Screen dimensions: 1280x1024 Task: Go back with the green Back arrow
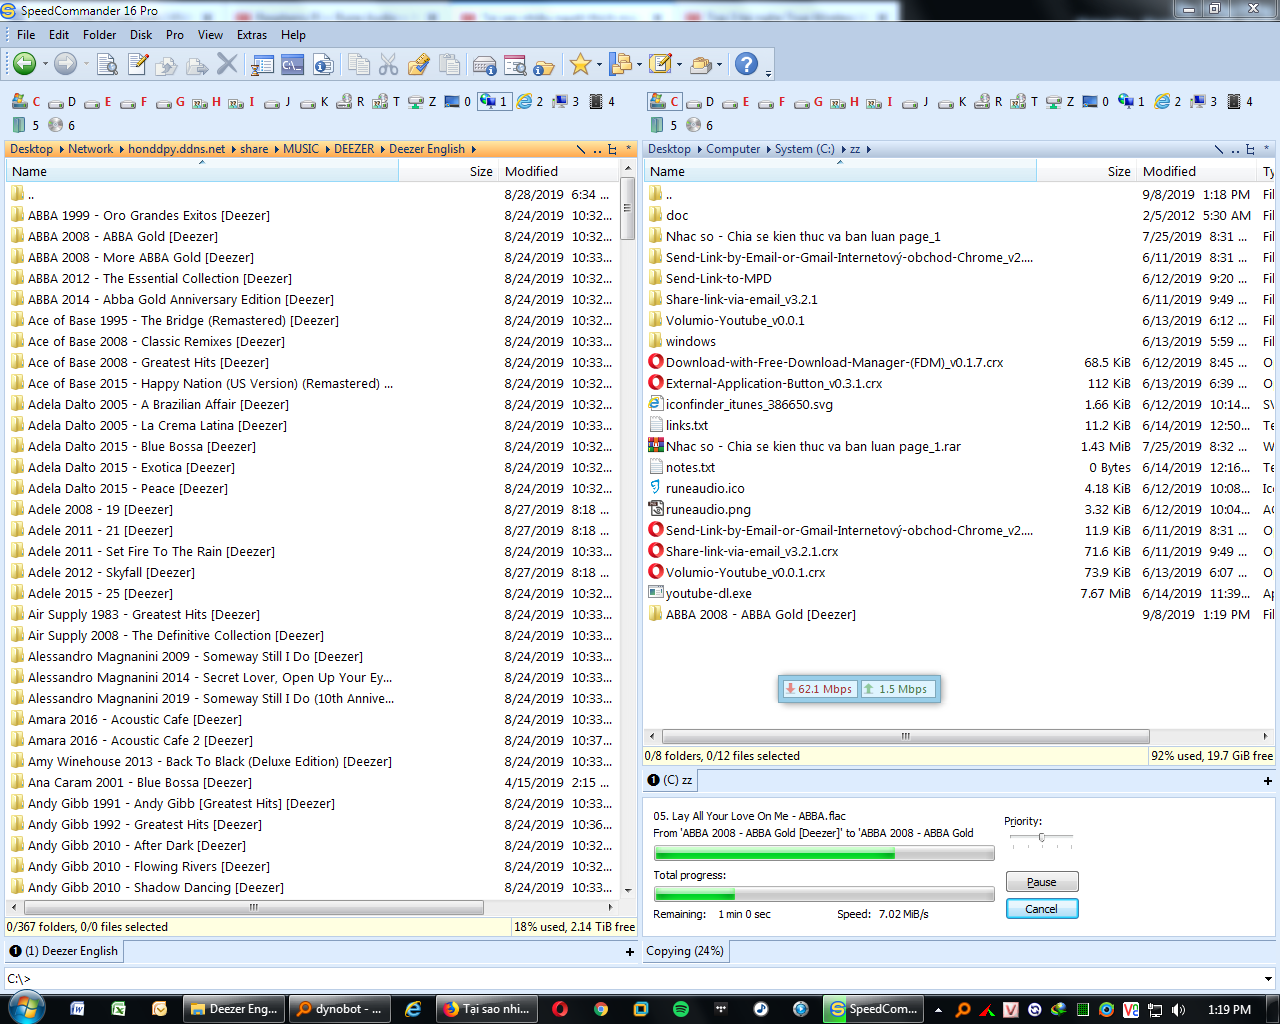pyautogui.click(x=24, y=64)
